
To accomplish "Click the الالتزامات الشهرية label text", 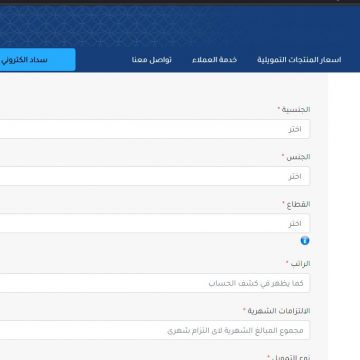I will point(279,311).
